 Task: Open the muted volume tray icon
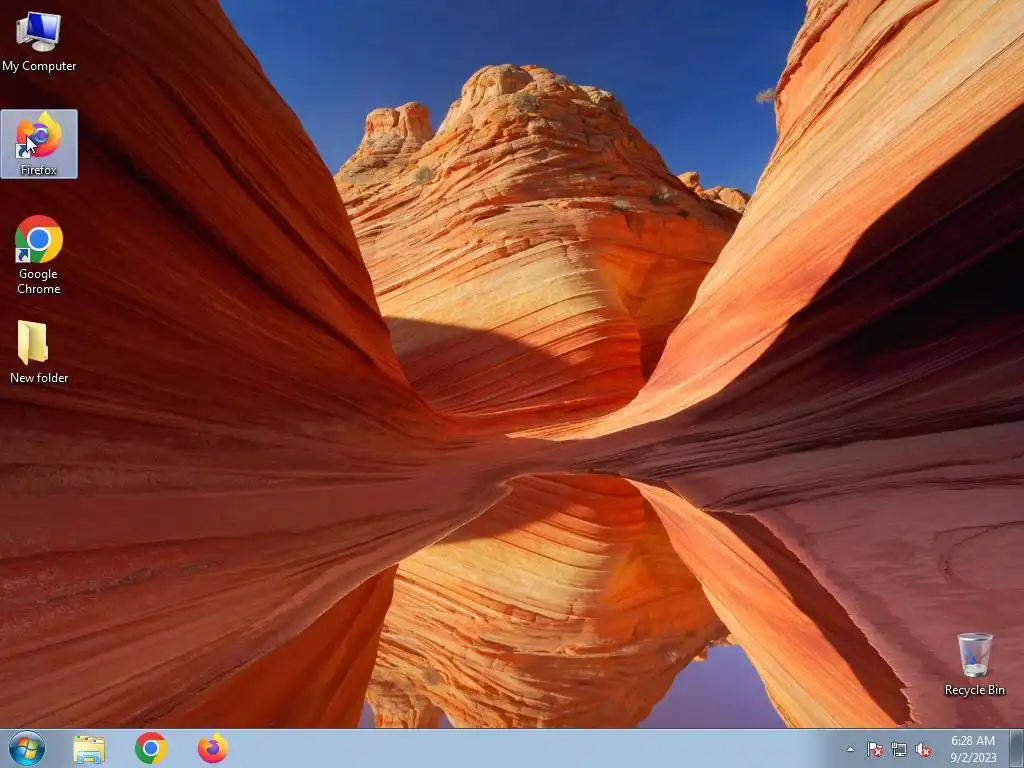pyautogui.click(x=923, y=750)
